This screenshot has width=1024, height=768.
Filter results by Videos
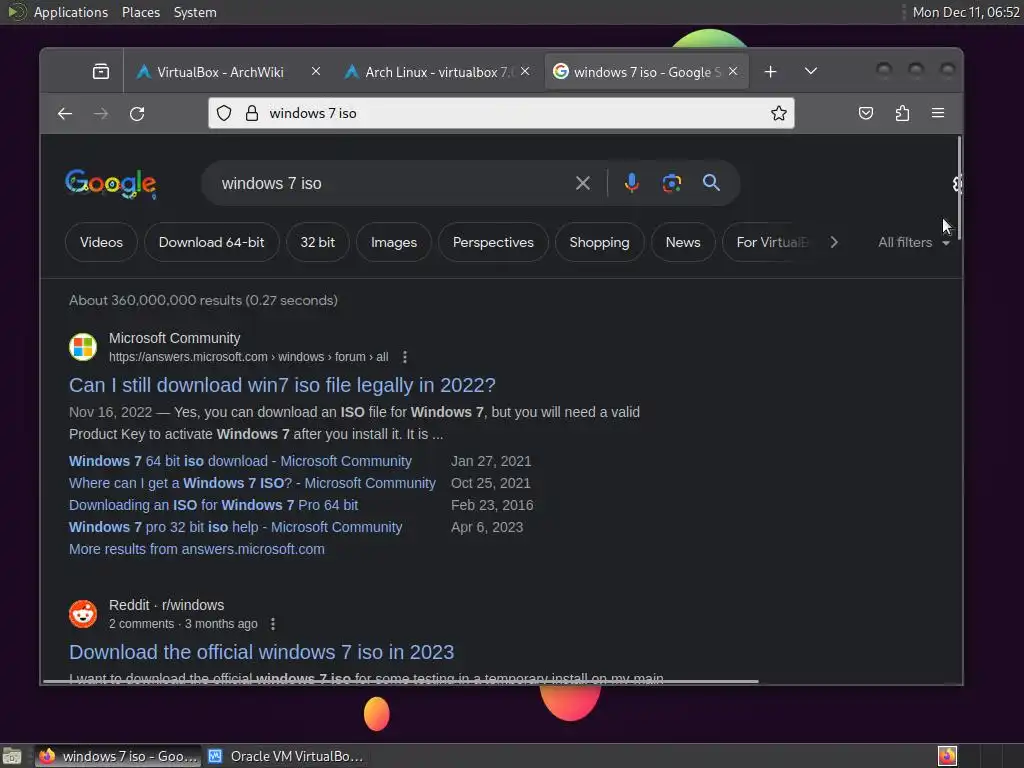pyautogui.click(x=101, y=242)
